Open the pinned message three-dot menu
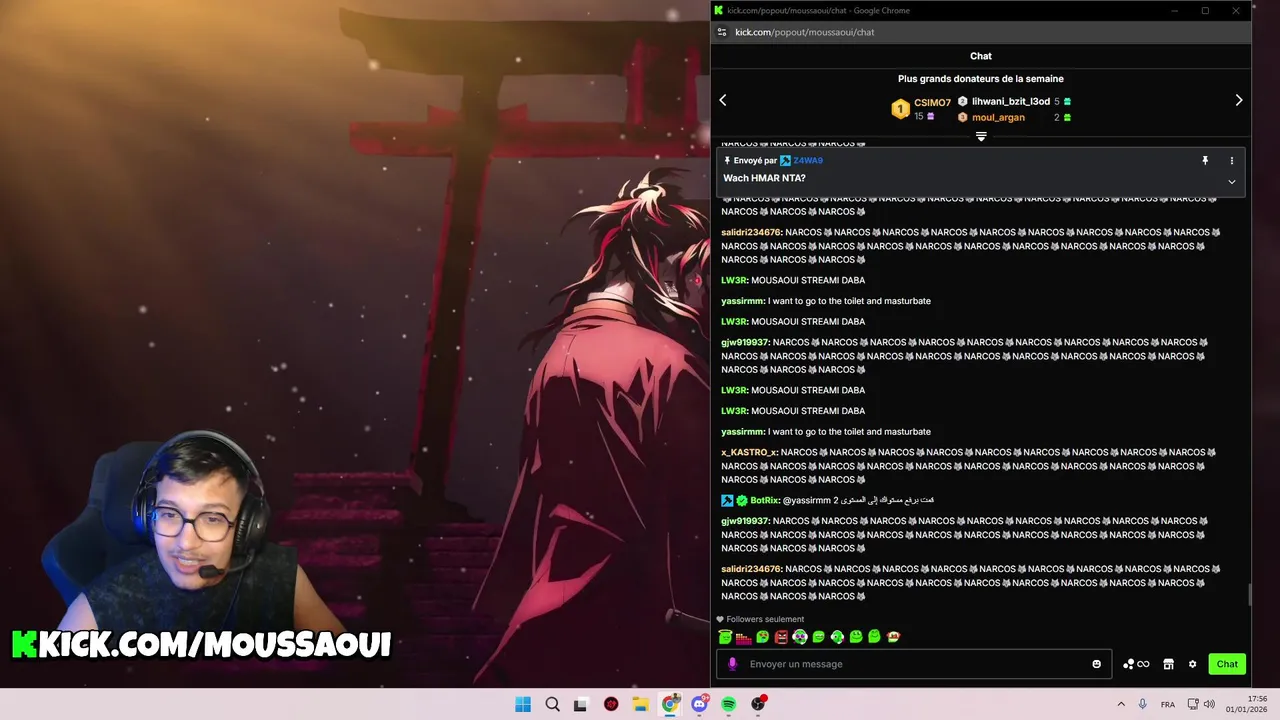Image resolution: width=1280 pixels, height=720 pixels. pos(1232,160)
